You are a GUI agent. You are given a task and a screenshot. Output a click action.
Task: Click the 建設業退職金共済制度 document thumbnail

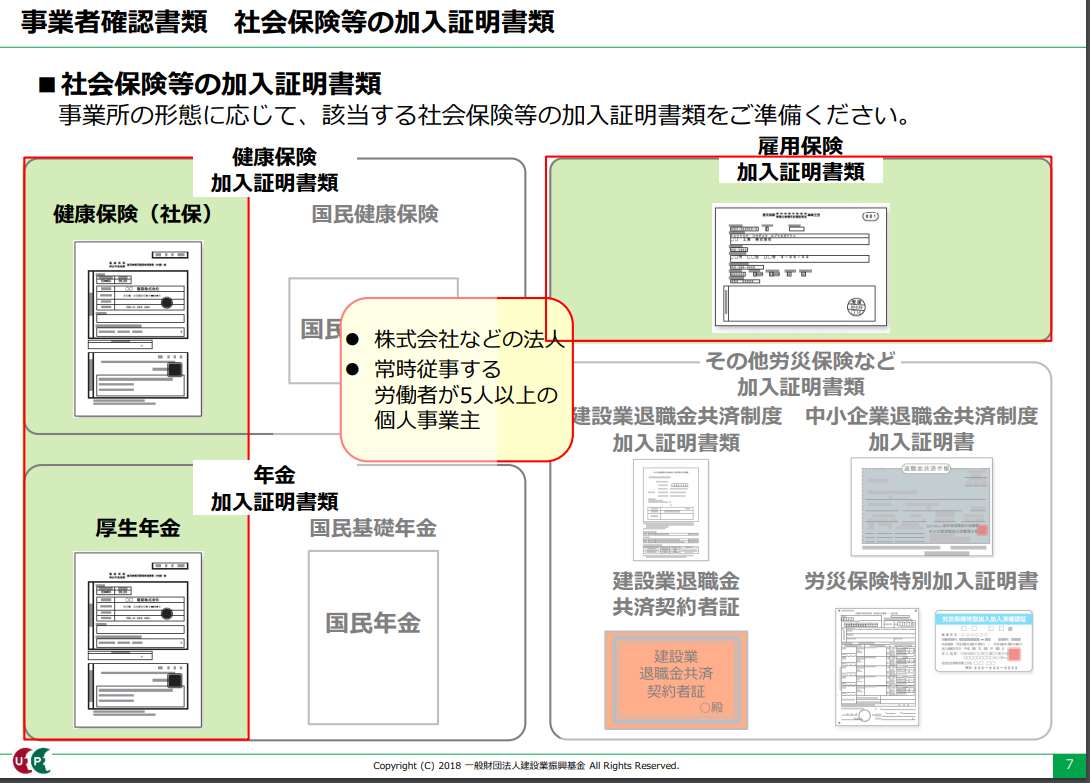[670, 509]
